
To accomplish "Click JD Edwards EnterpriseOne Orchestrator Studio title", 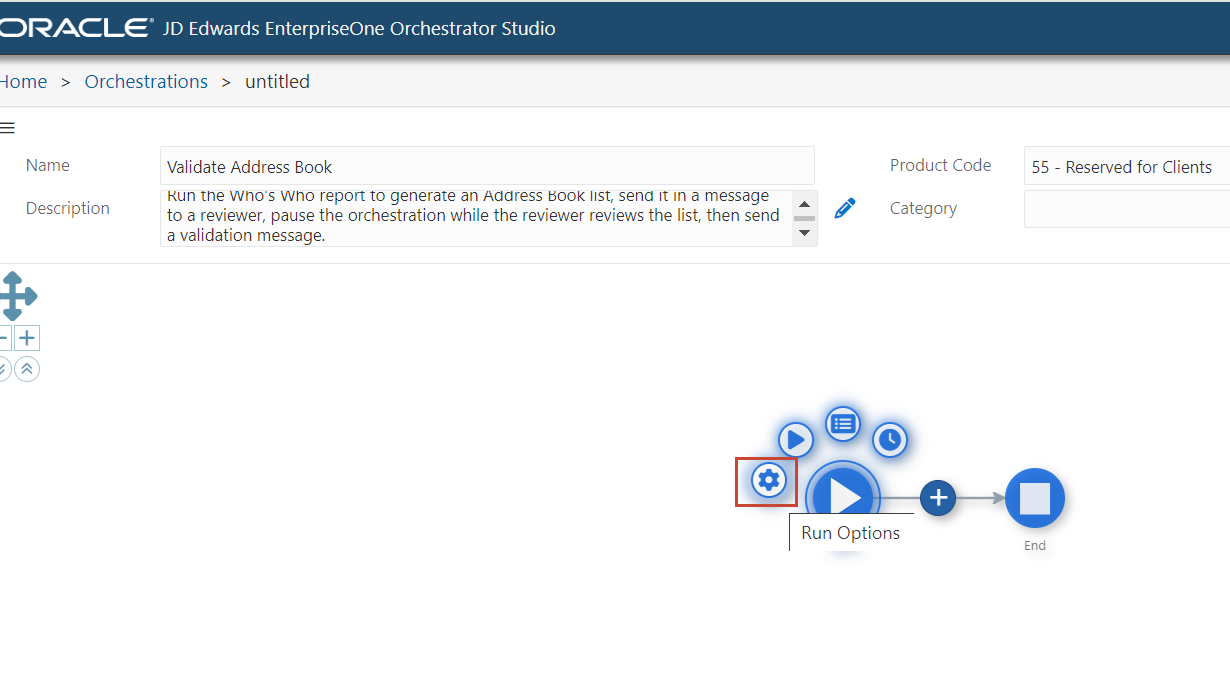I will pos(359,28).
